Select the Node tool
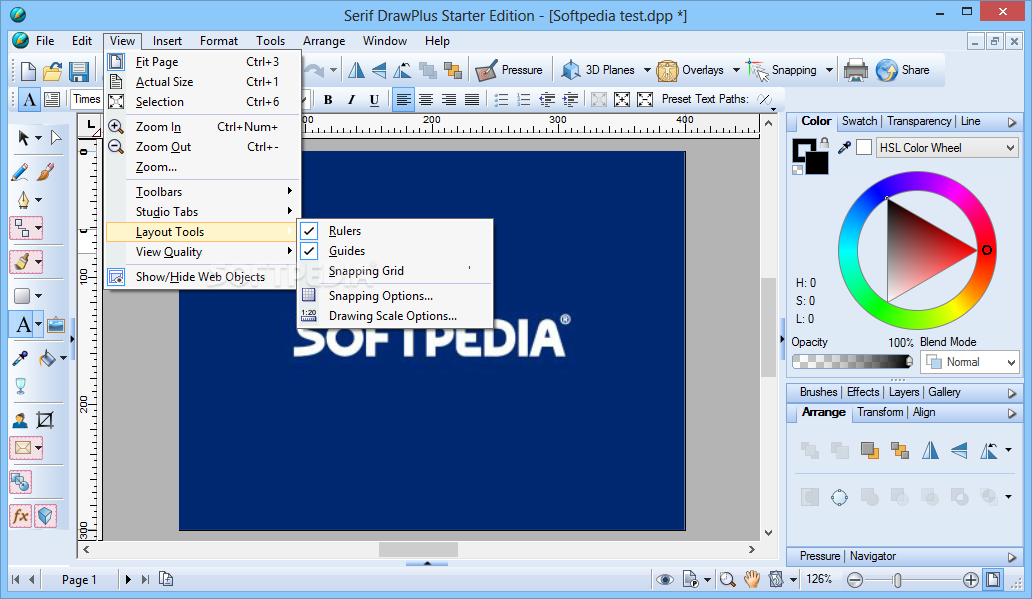Viewport: 1032px width, 599px height. pos(56,138)
